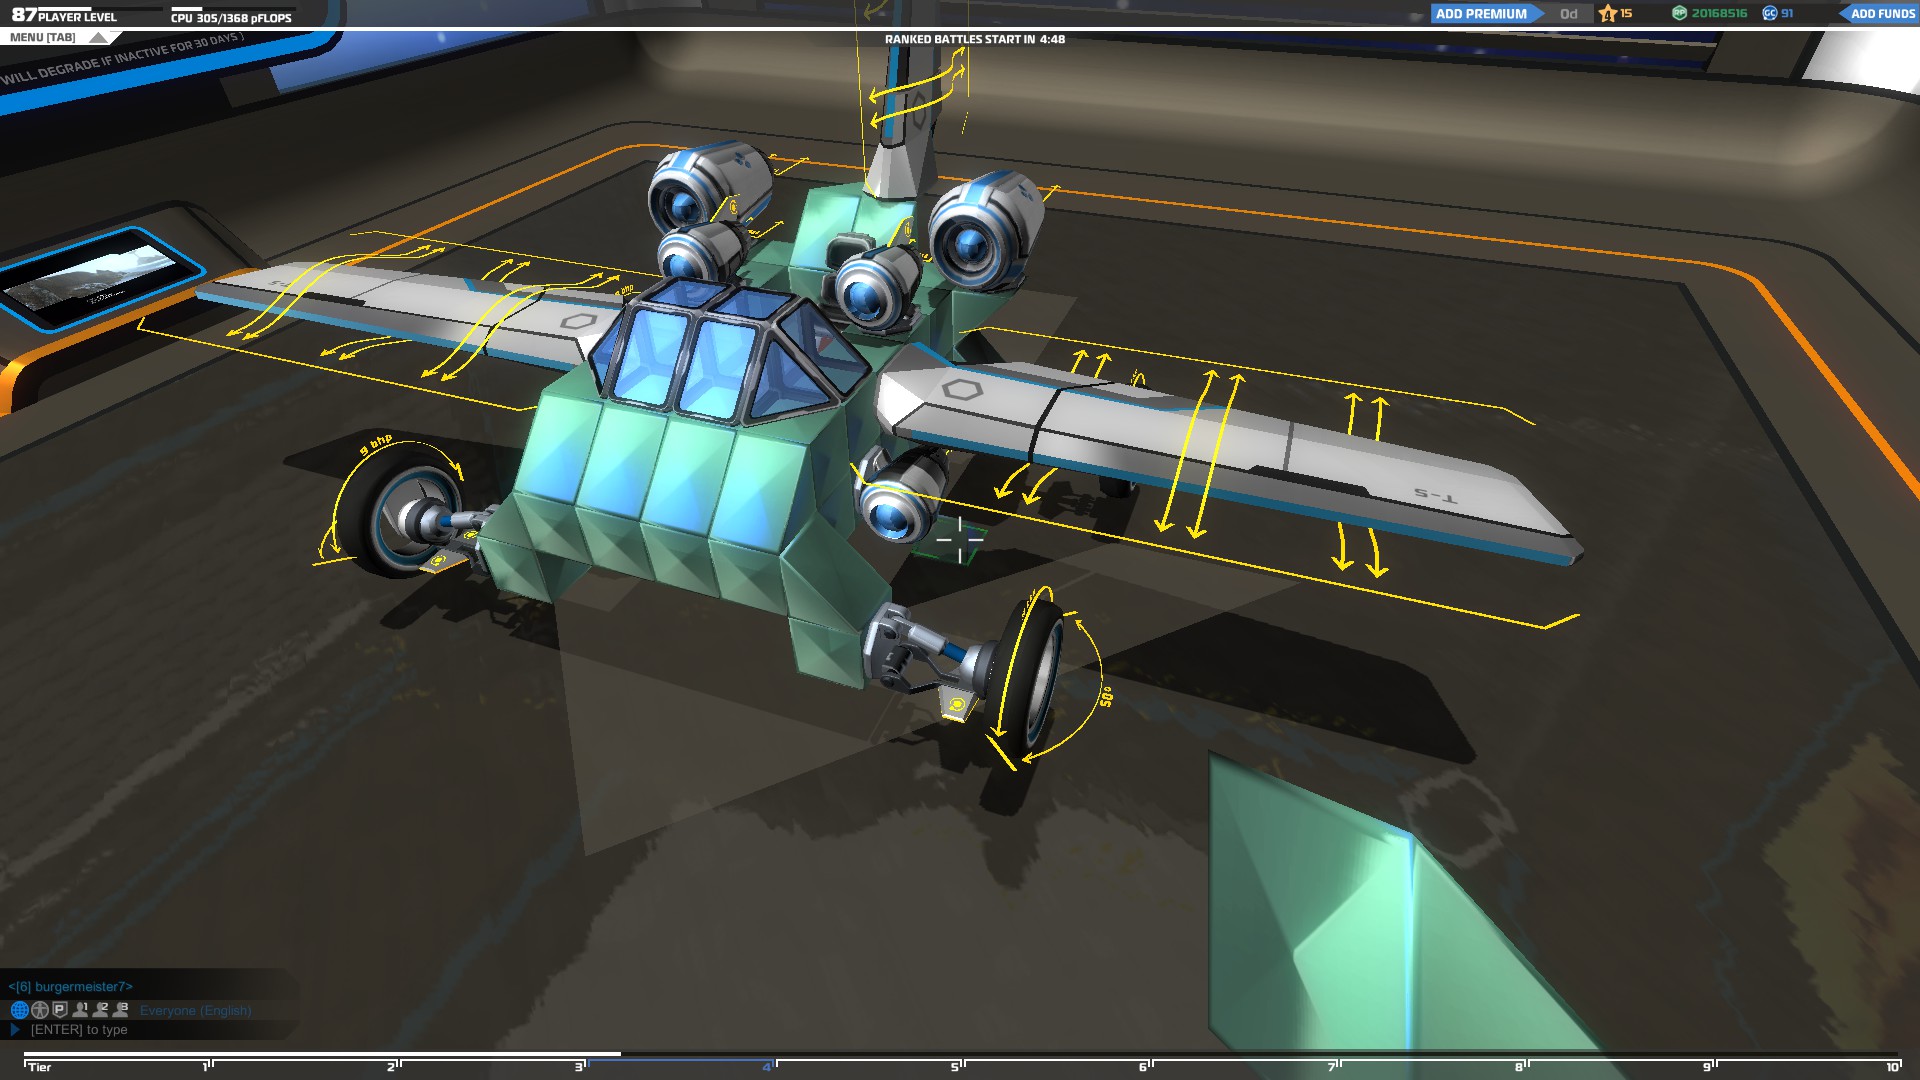
Task: Click the burgermeister7 chat username
Action: (70, 986)
